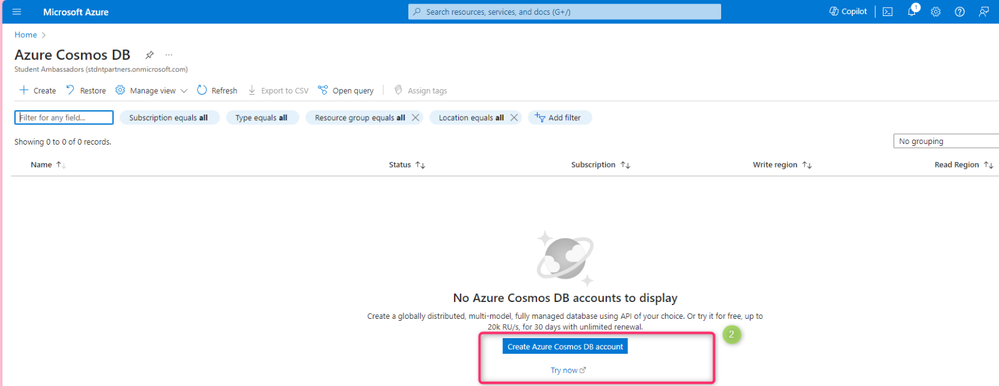Sort by the Name column
This screenshot has height=386, width=999.
pos(48,164)
